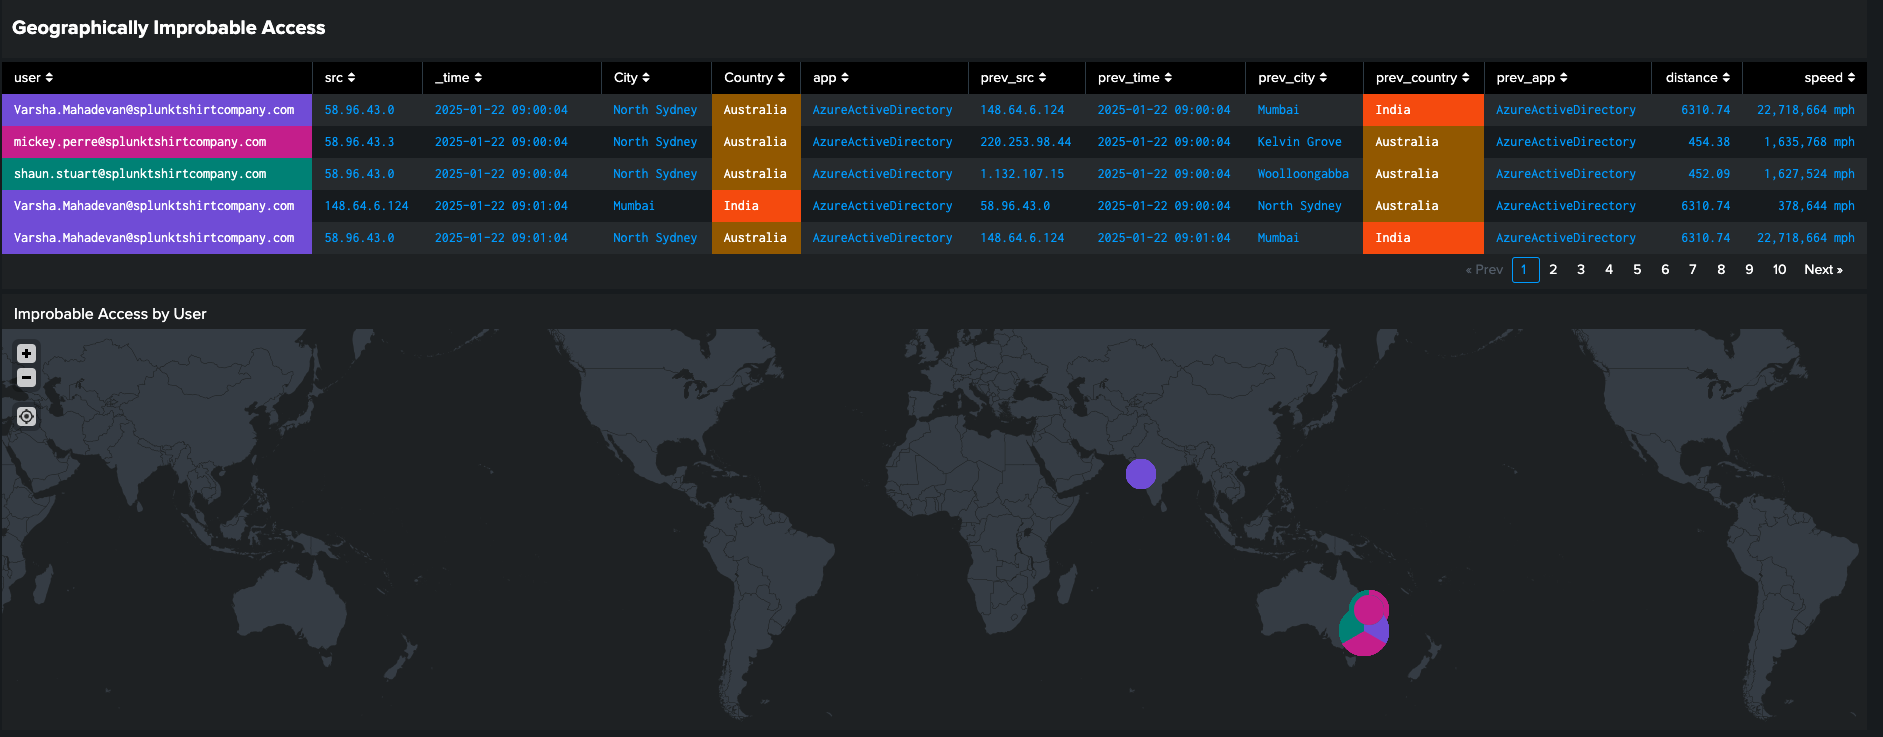Click distance value 452.09
This screenshot has width=1883, height=737.
pyautogui.click(x=1709, y=174)
